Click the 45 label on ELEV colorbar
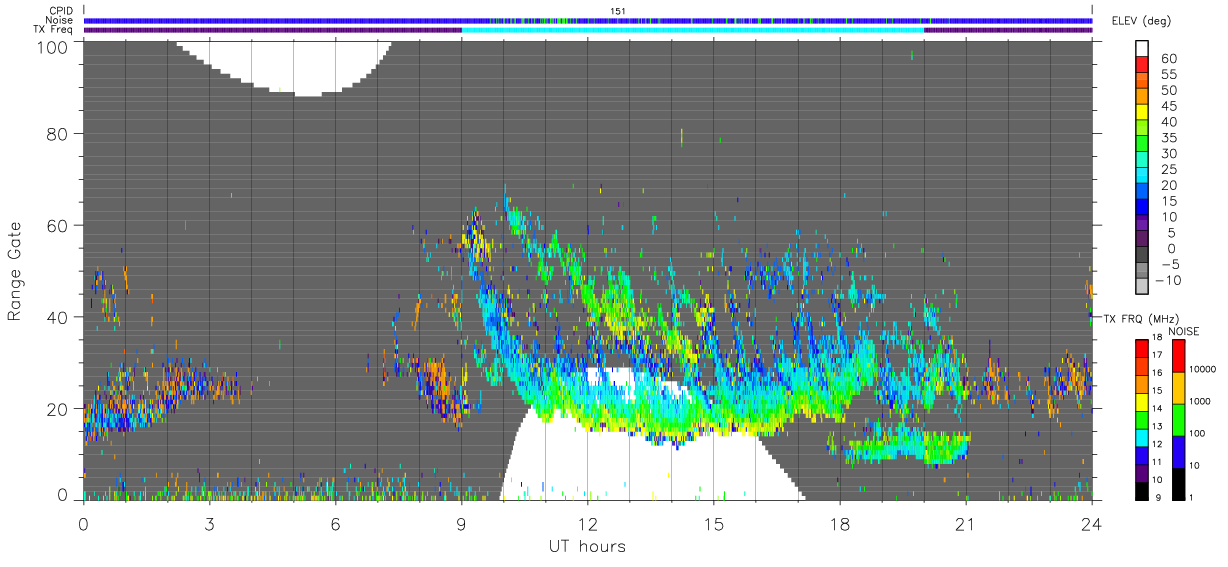Viewport: 1228px width, 567px height. click(x=1167, y=107)
